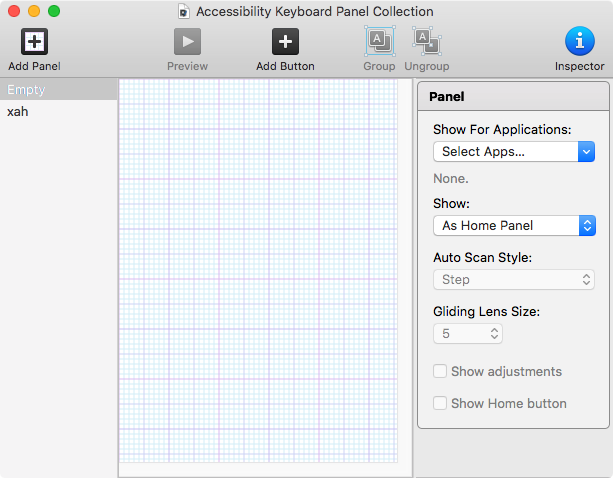613x478 pixels.
Task: Open the Select Apps dropdown
Action: [515, 152]
